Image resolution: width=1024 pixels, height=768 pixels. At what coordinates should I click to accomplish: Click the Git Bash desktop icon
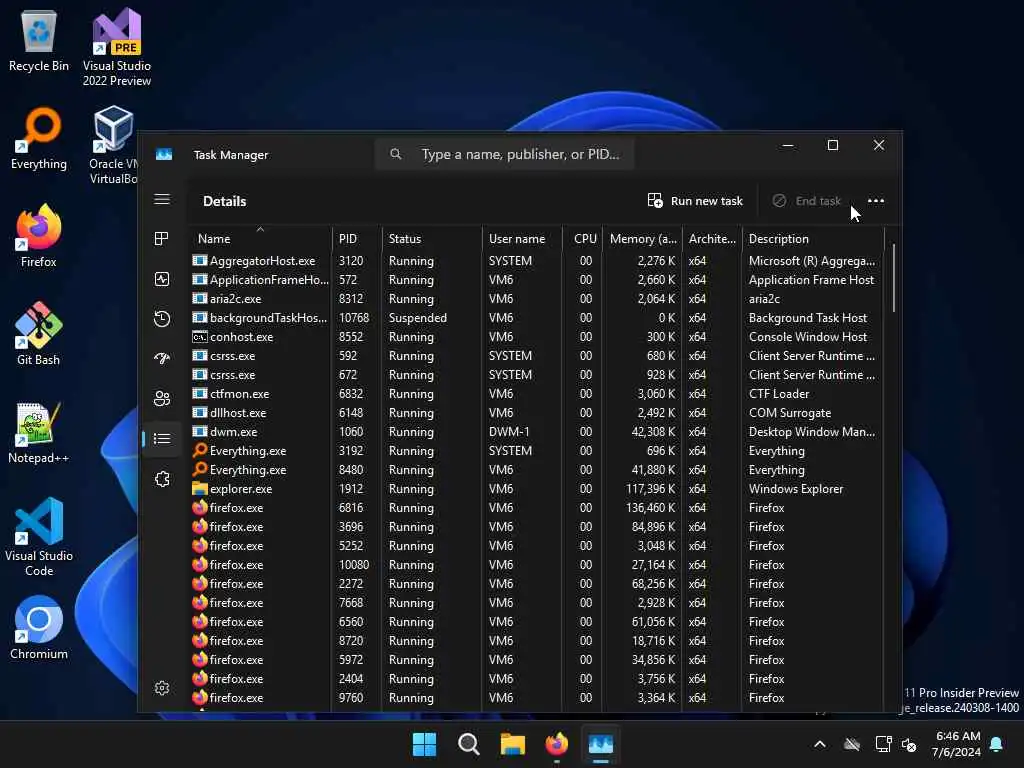click(x=39, y=334)
